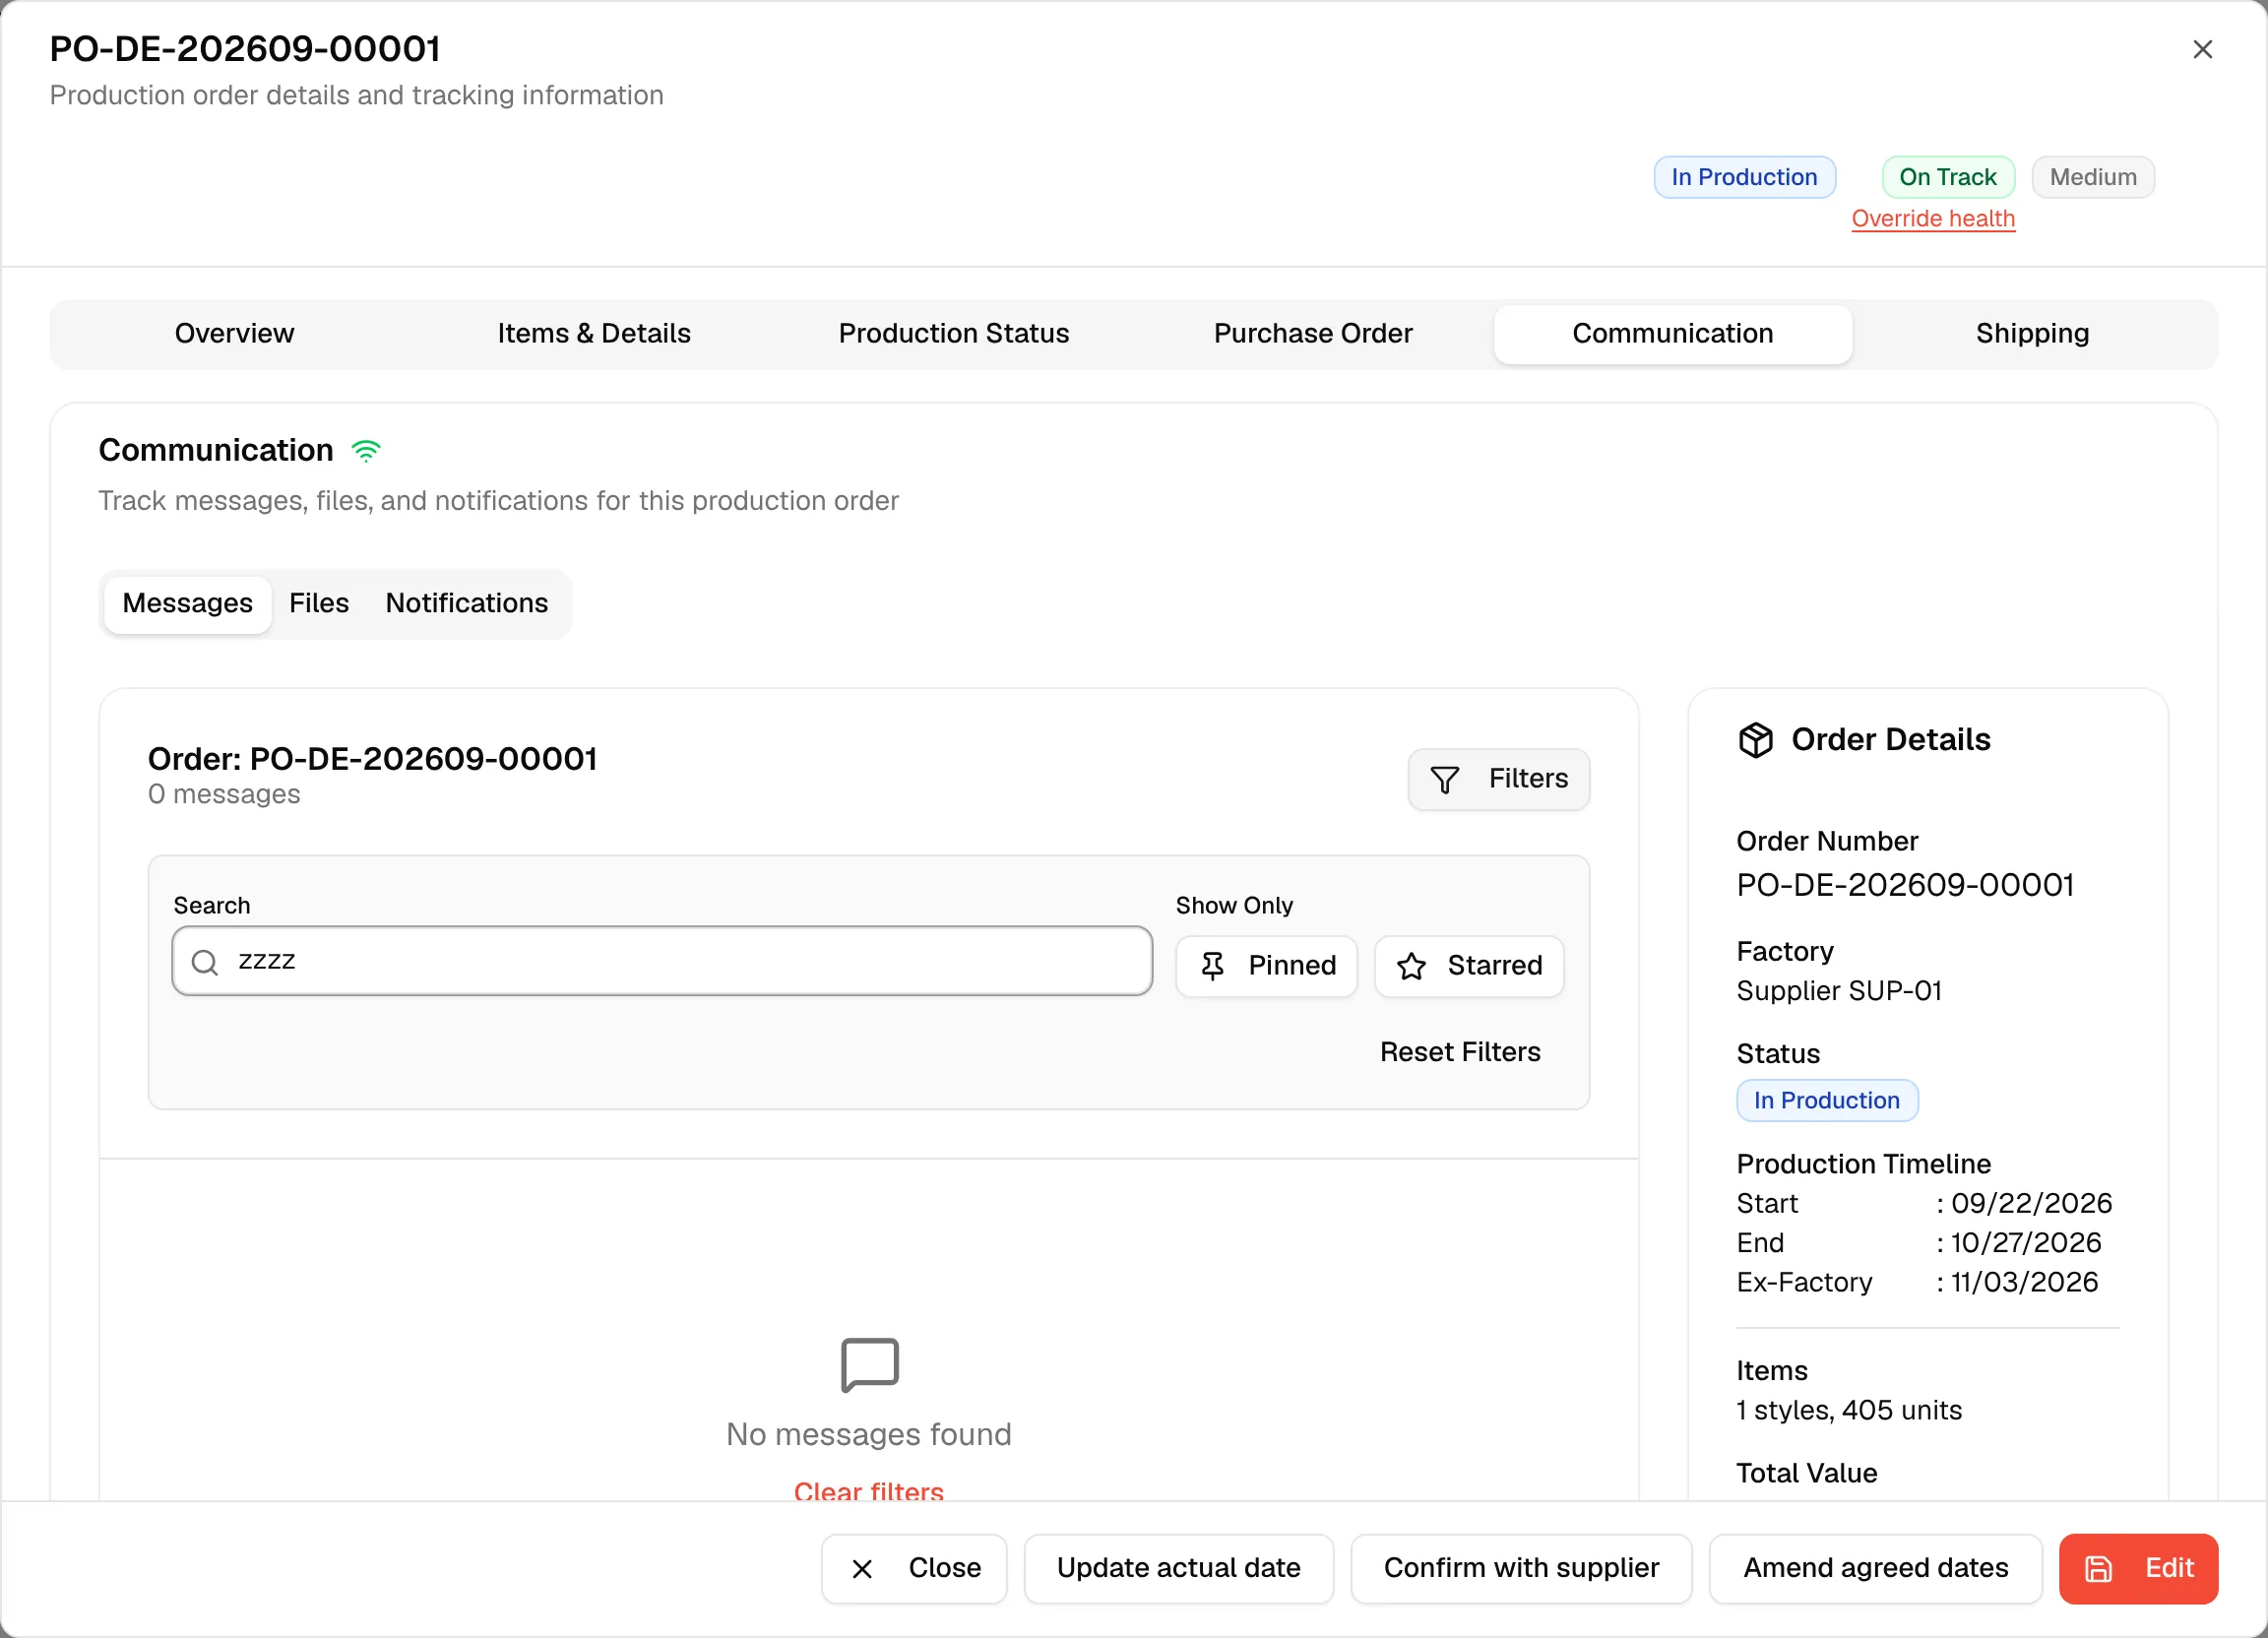Close the dialog with the top-right X icon
Viewport: 2268px width, 1638px height.
[2202, 49]
